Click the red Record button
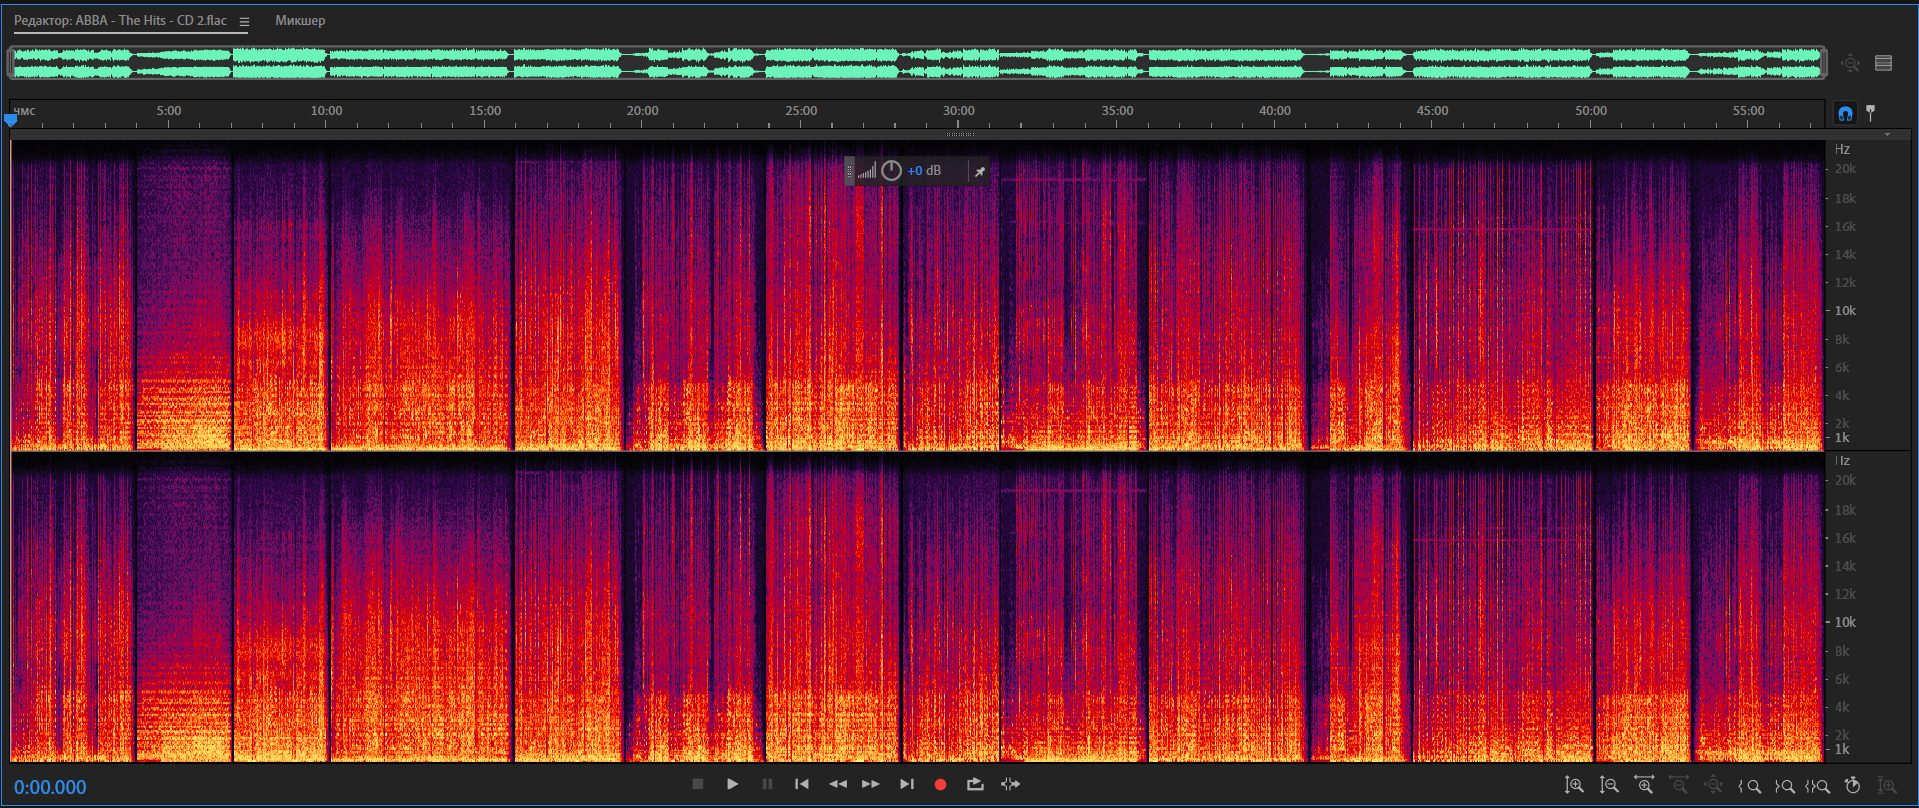This screenshot has width=1919, height=808. (940, 785)
